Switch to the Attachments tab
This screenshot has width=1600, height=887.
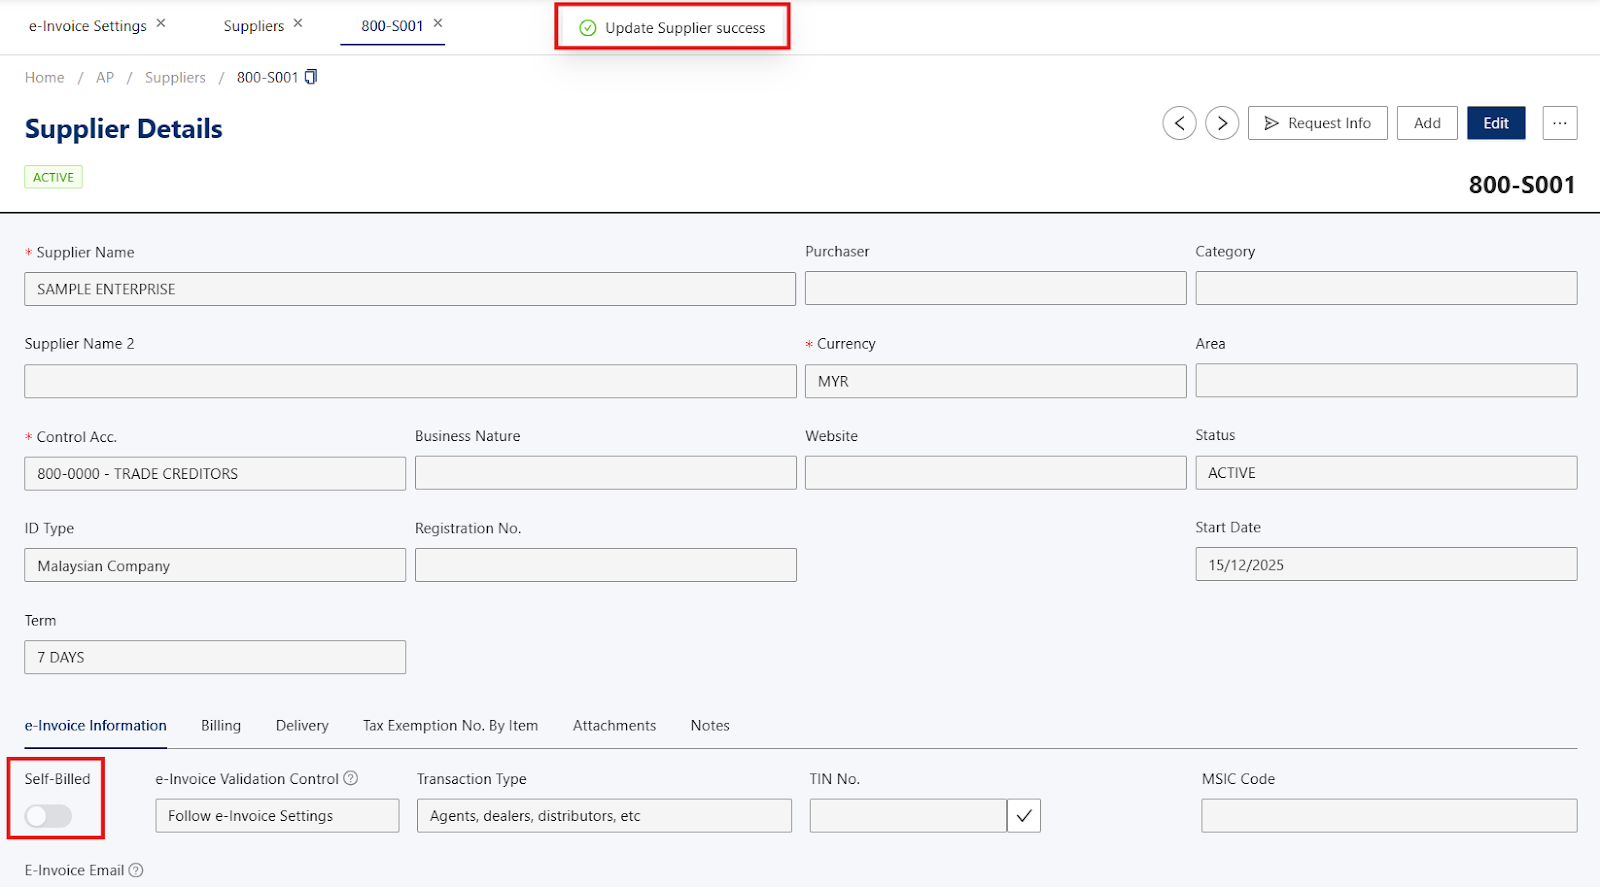(614, 726)
